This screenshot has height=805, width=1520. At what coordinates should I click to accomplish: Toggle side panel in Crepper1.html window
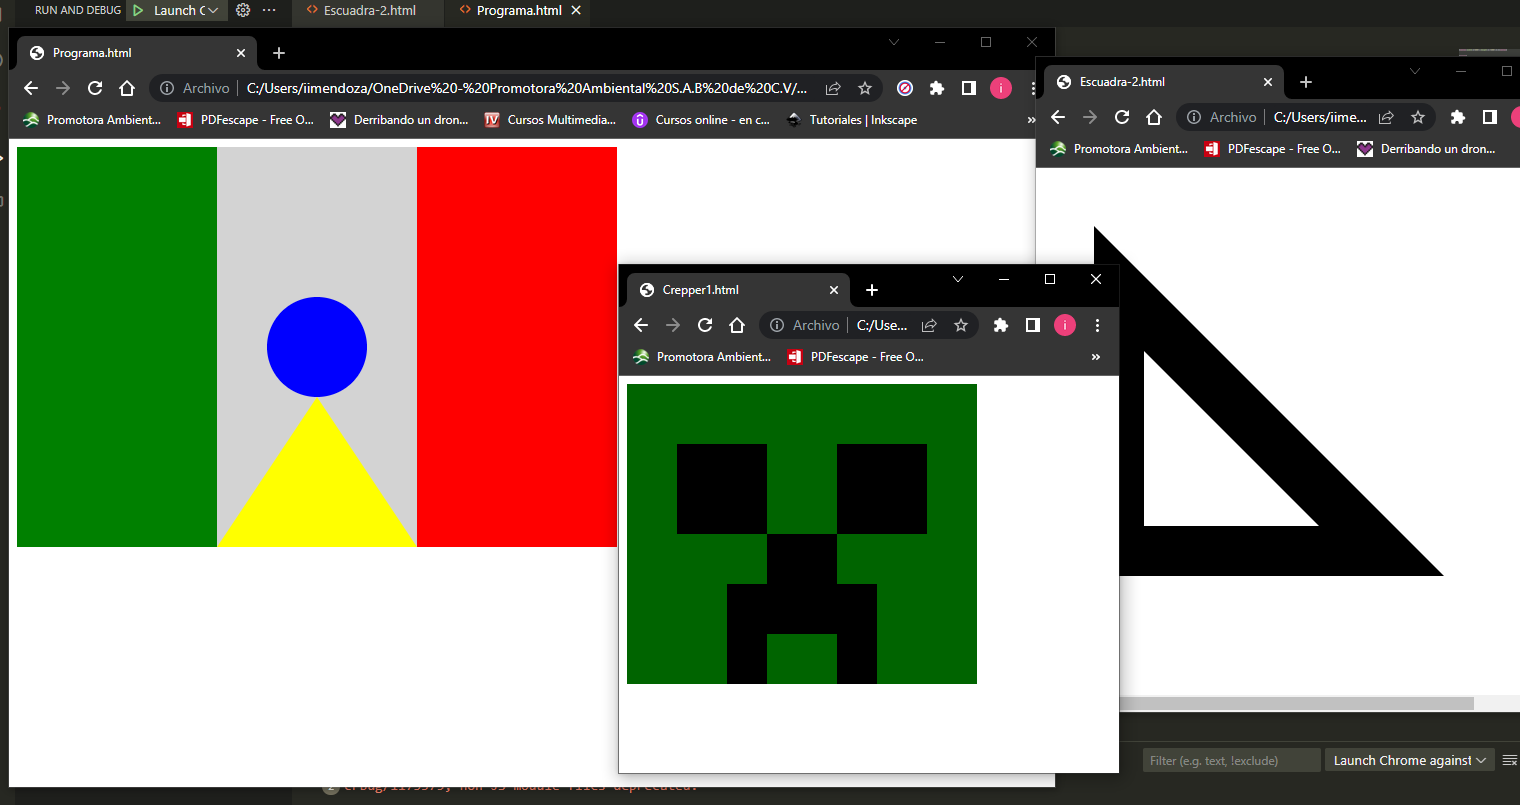1033,325
